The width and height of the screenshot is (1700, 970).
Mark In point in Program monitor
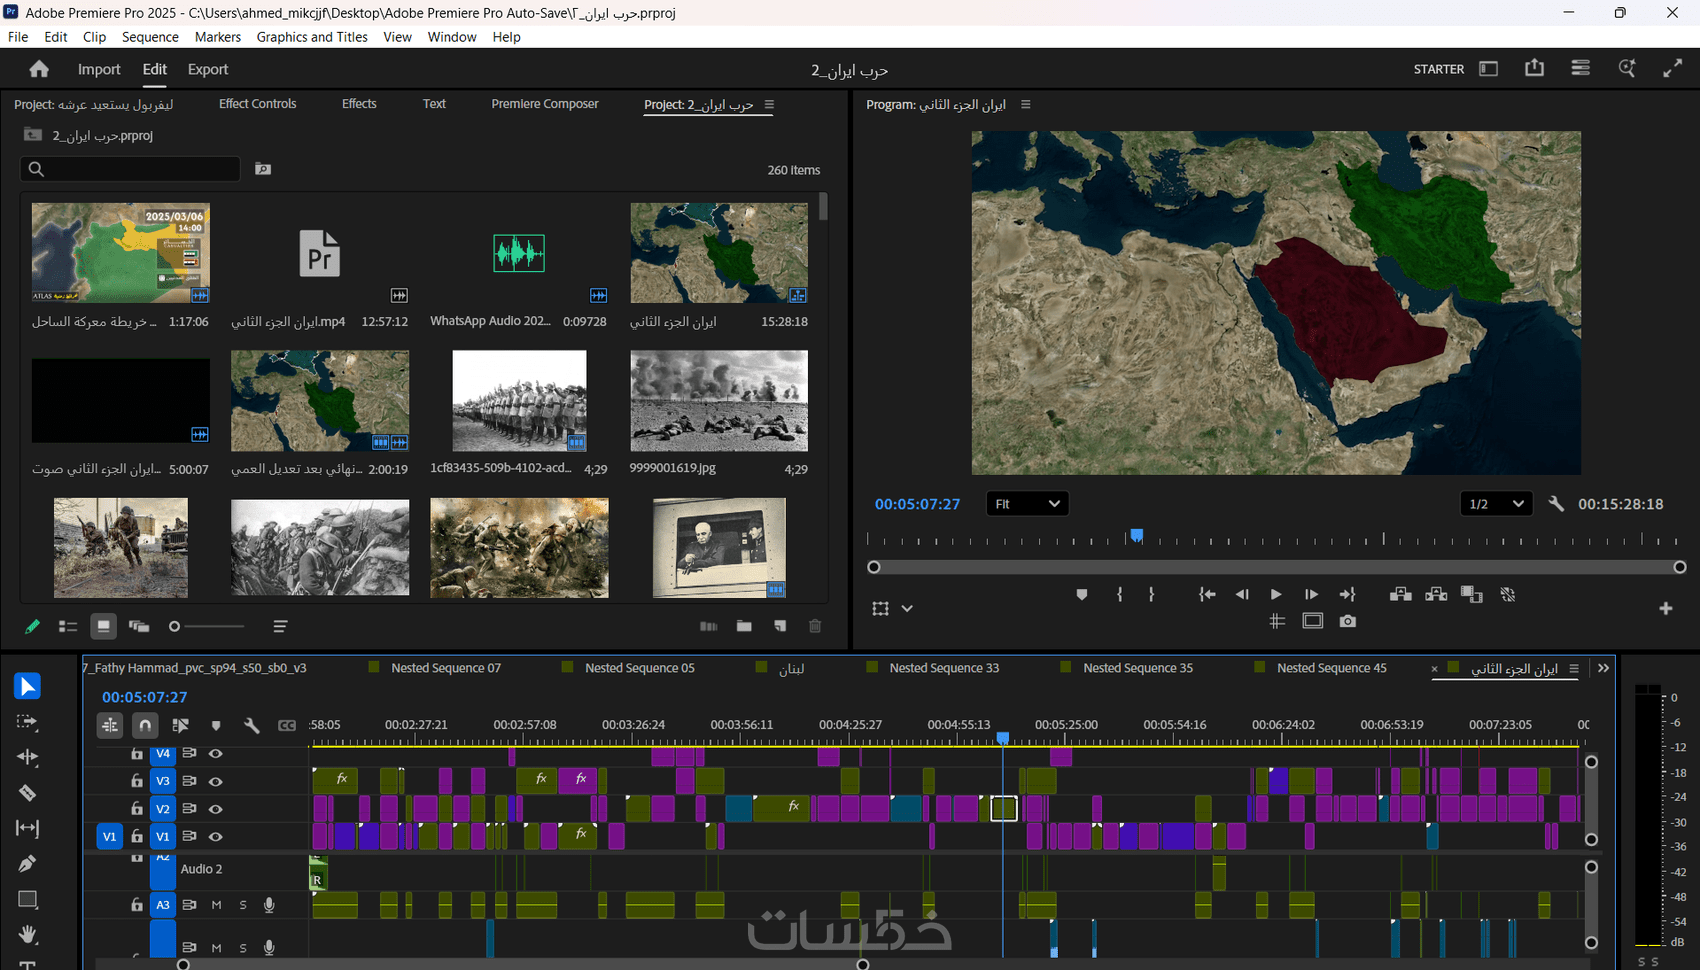[1119, 594]
